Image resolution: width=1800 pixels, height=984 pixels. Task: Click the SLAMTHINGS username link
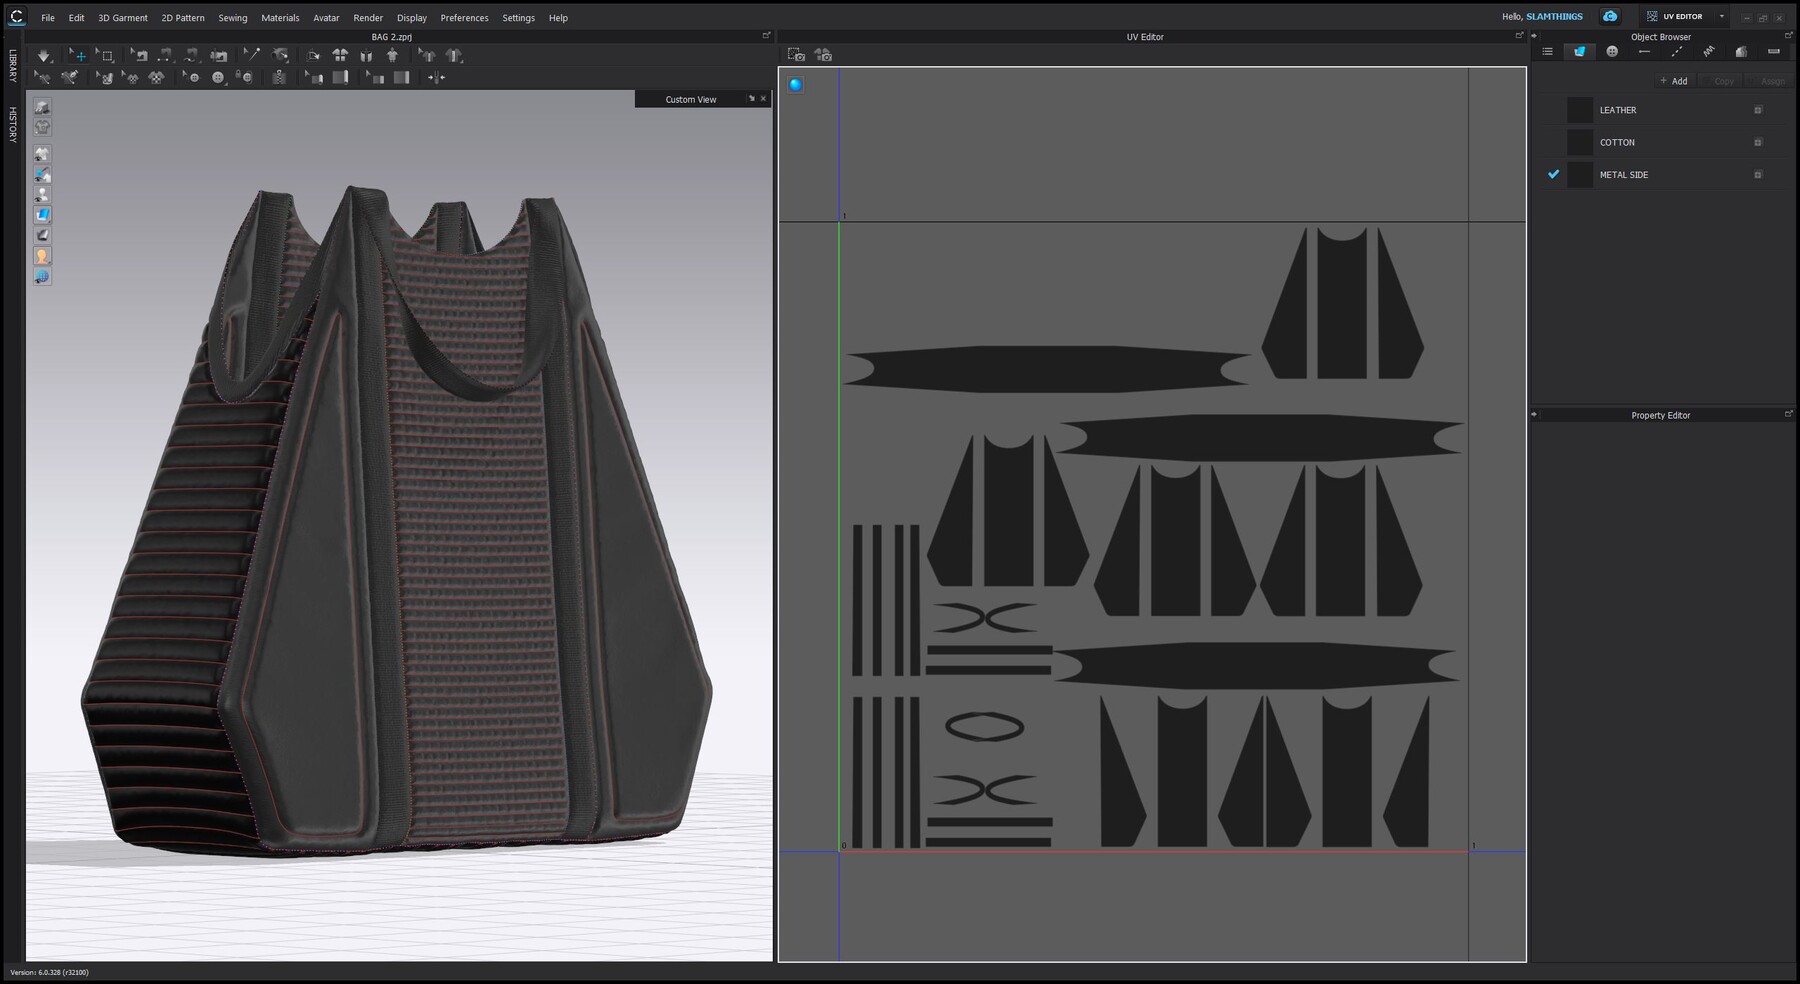click(x=1554, y=17)
